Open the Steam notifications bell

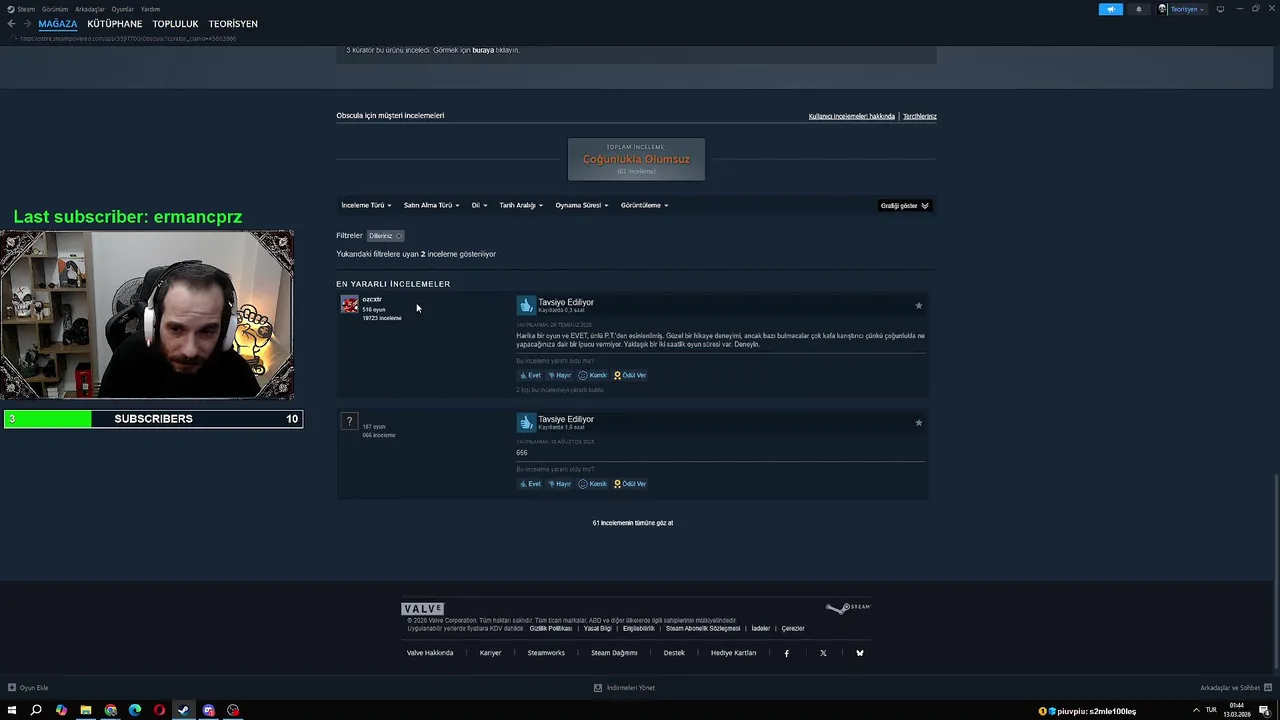1139,9
